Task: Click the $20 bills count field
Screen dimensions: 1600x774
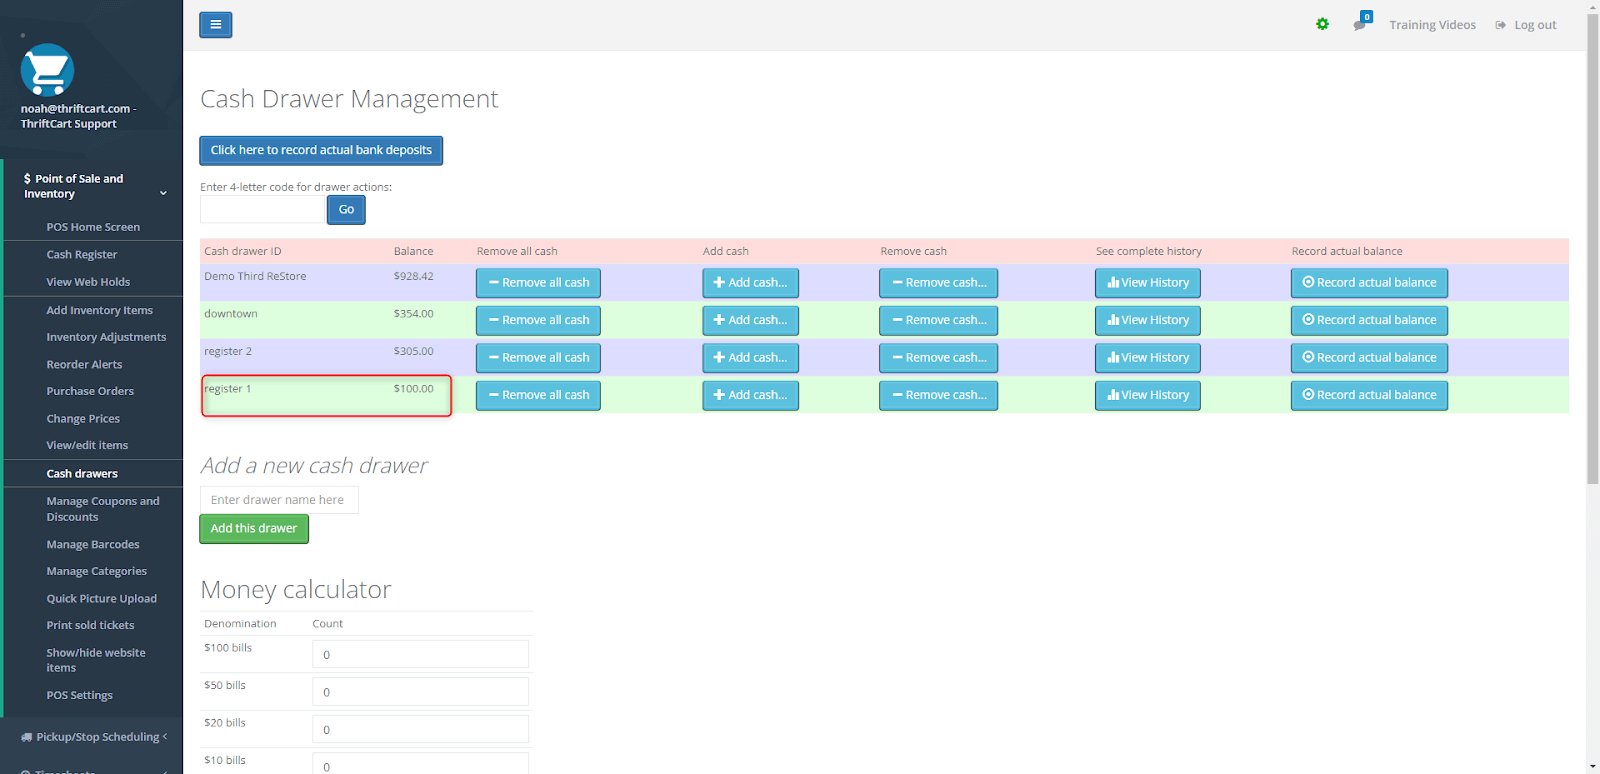Action: [420, 729]
